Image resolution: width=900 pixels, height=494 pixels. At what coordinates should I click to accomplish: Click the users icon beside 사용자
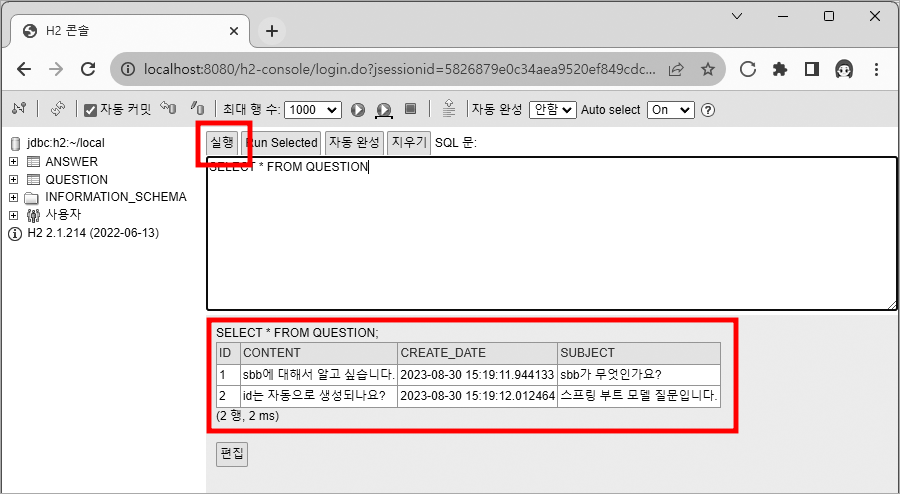pos(32,215)
